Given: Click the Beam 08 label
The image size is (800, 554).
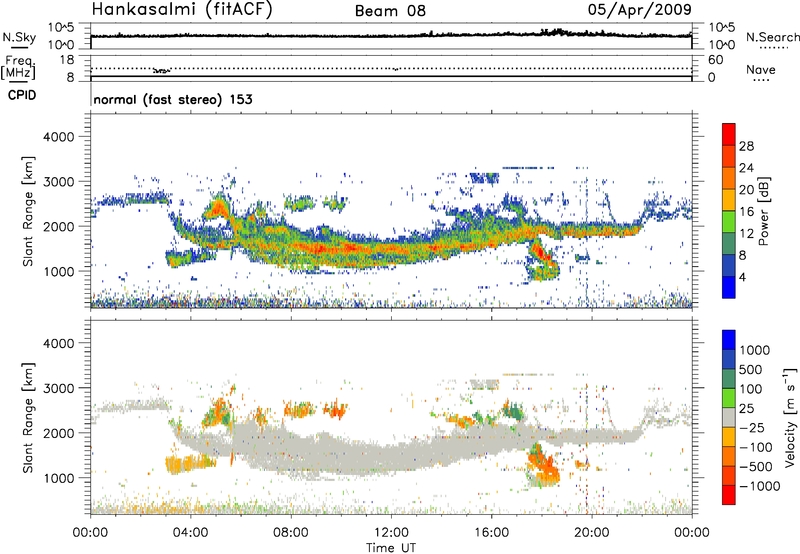Looking at the screenshot, I should (390, 11).
